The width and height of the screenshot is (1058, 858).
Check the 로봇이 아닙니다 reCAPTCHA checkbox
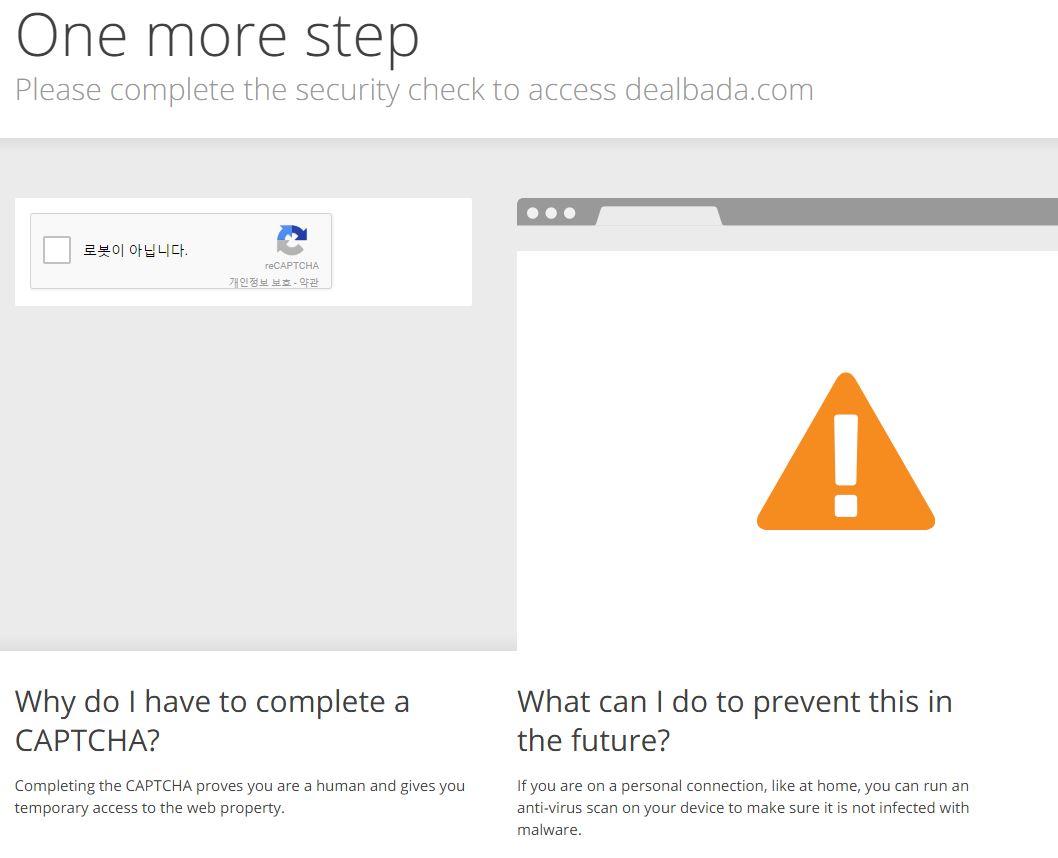point(57,250)
